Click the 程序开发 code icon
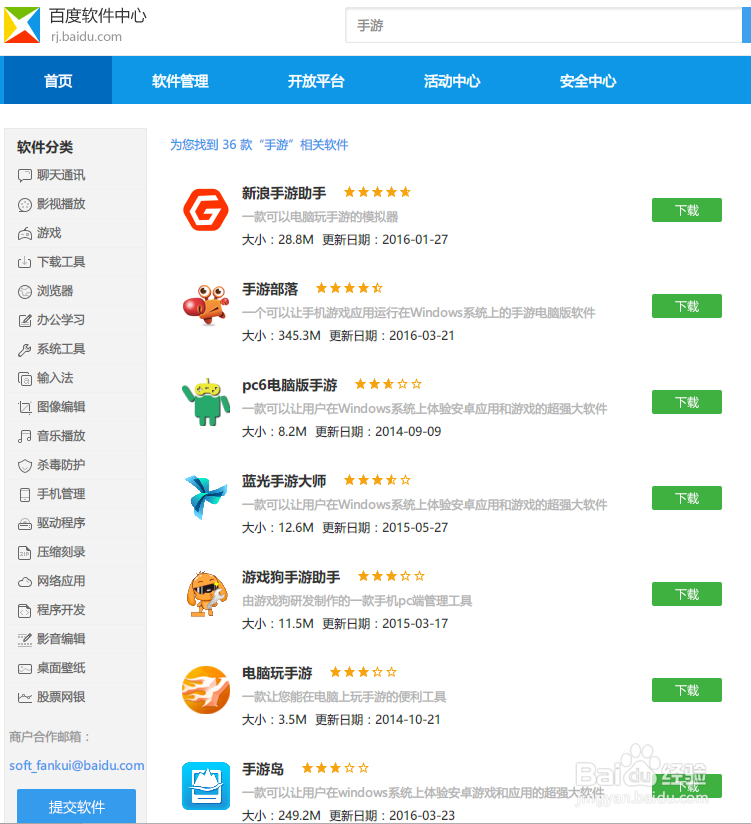 coord(25,611)
